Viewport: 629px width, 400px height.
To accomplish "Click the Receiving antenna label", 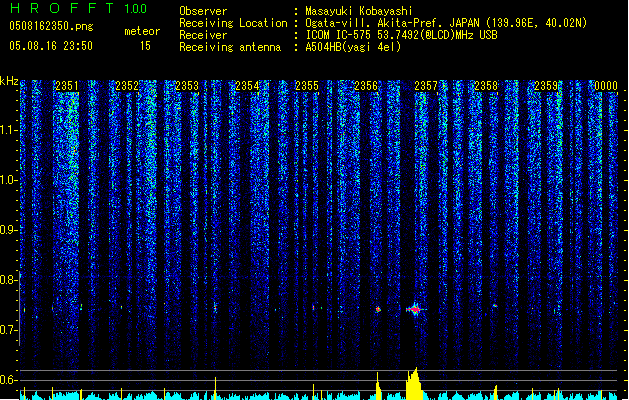I will 230,47.
